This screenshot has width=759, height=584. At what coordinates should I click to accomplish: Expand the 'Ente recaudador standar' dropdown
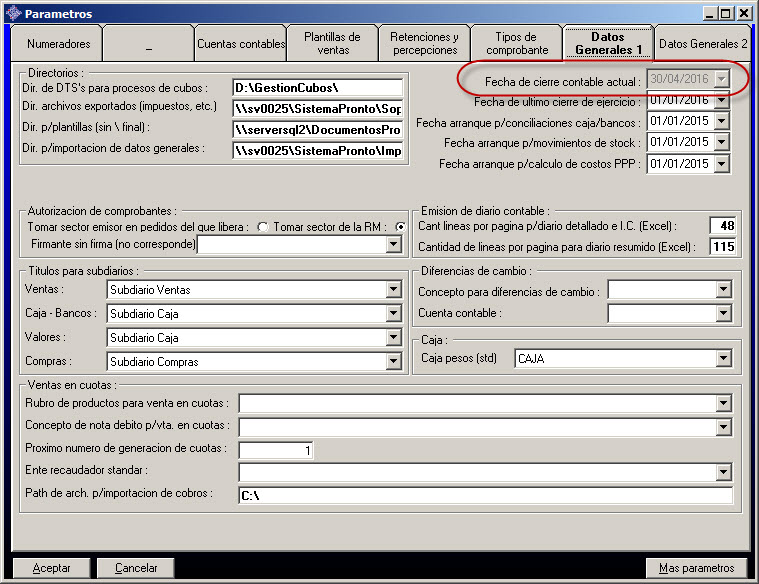pyautogui.click(x=724, y=472)
